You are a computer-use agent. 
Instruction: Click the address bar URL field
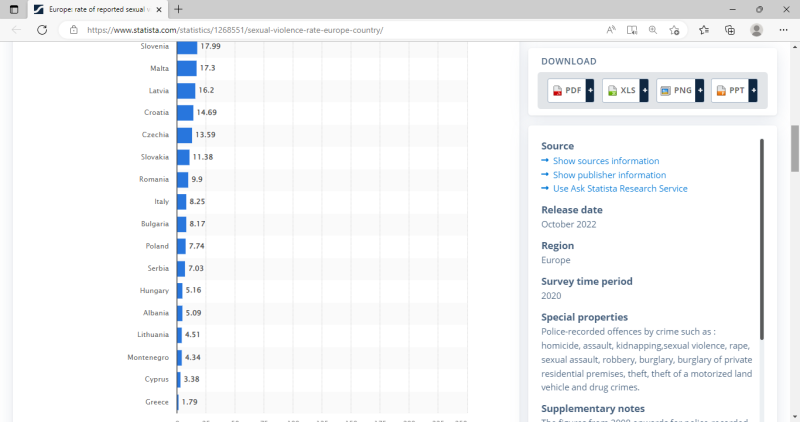click(x=300, y=30)
